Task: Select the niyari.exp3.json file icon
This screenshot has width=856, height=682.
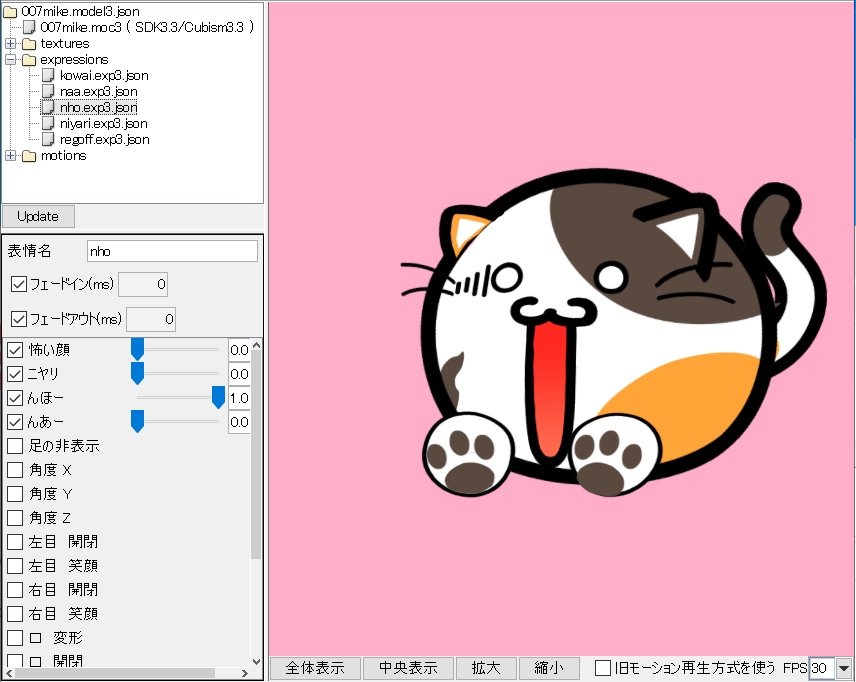Action: tap(48, 123)
